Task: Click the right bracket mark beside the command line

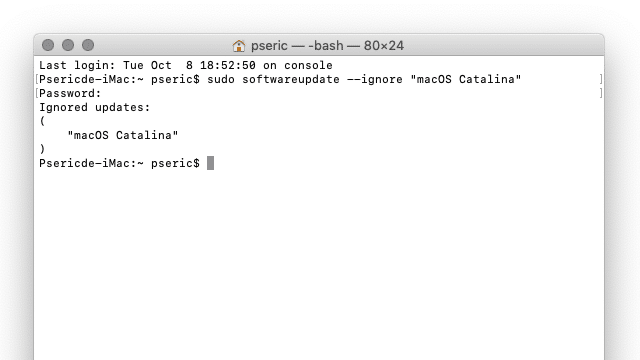Action: (601, 79)
